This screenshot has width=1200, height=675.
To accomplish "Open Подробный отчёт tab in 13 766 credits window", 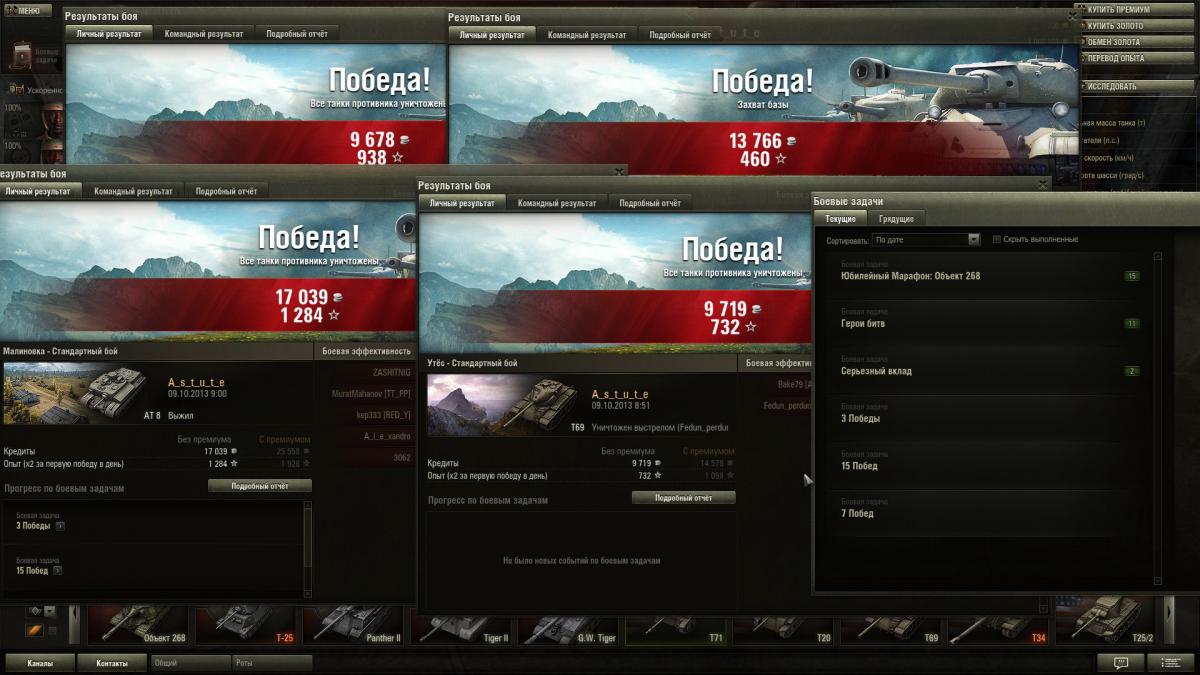I will (x=680, y=35).
